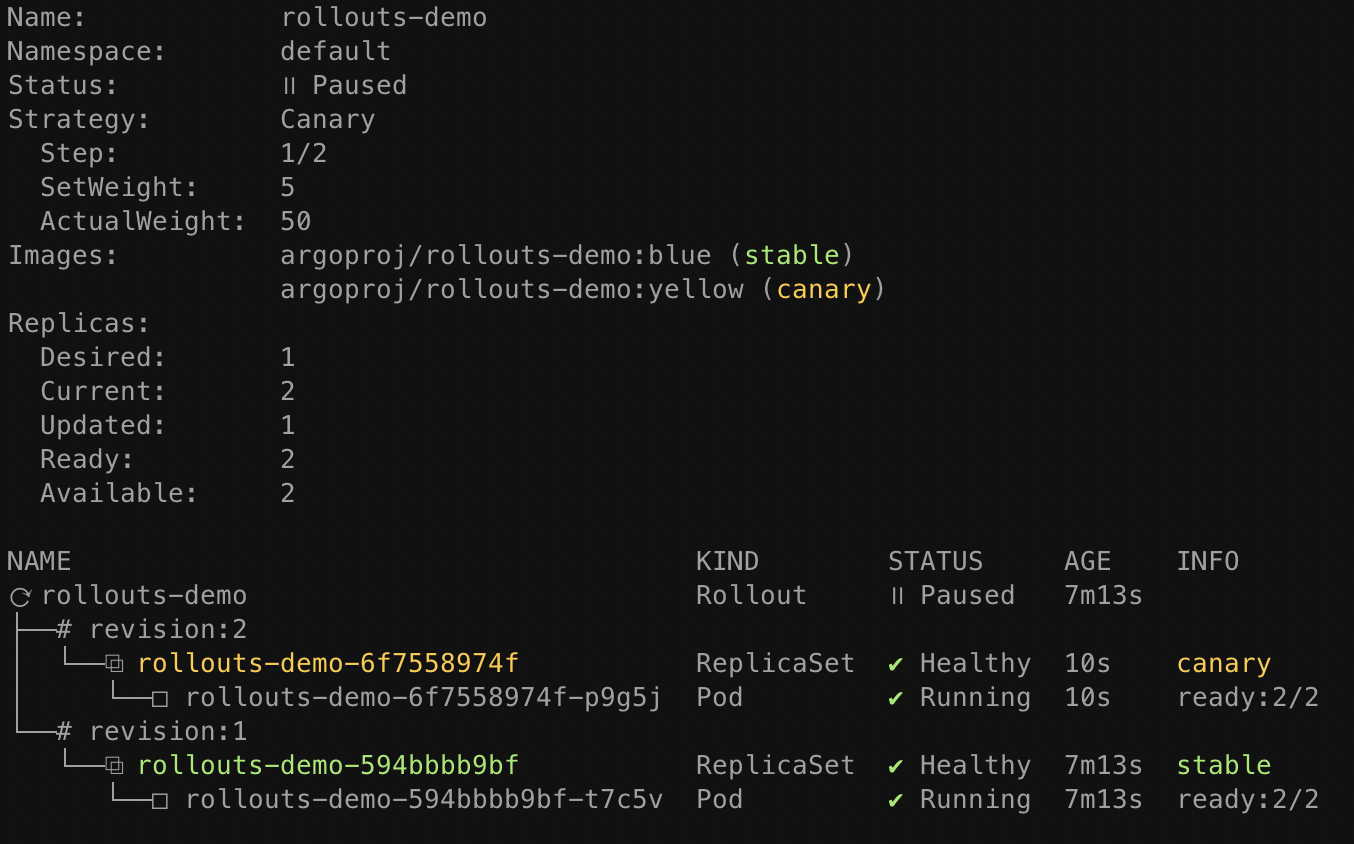Image resolution: width=1354 pixels, height=844 pixels.
Task: Click the hash symbol before revision:2
Action: point(65,630)
